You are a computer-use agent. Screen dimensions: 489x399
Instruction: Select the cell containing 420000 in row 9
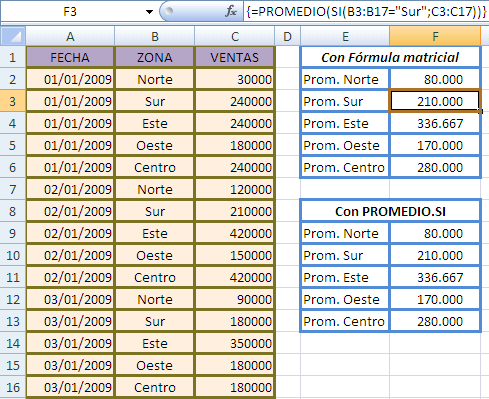click(235, 233)
